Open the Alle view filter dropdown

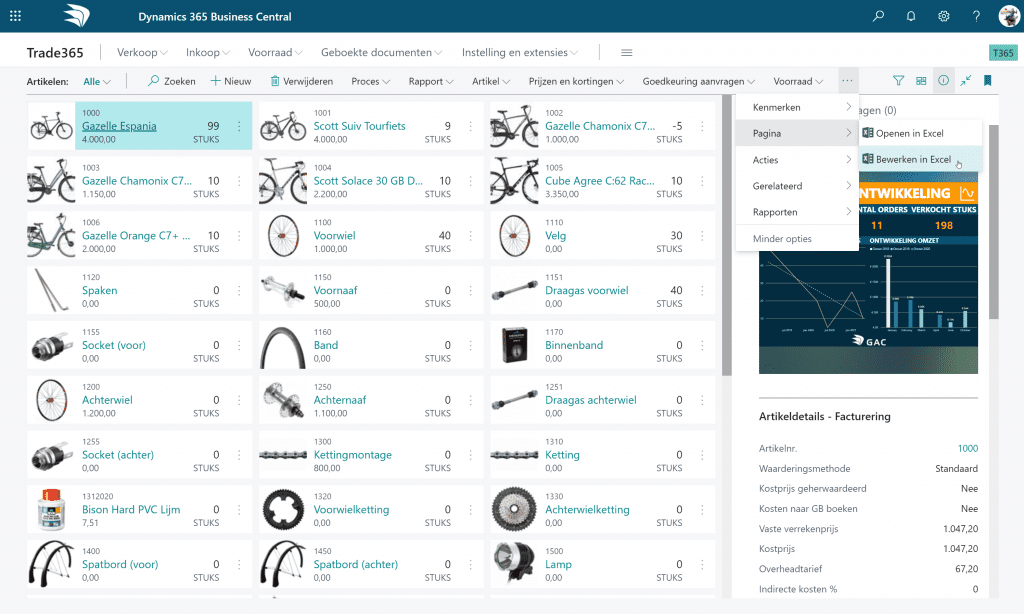coord(97,81)
